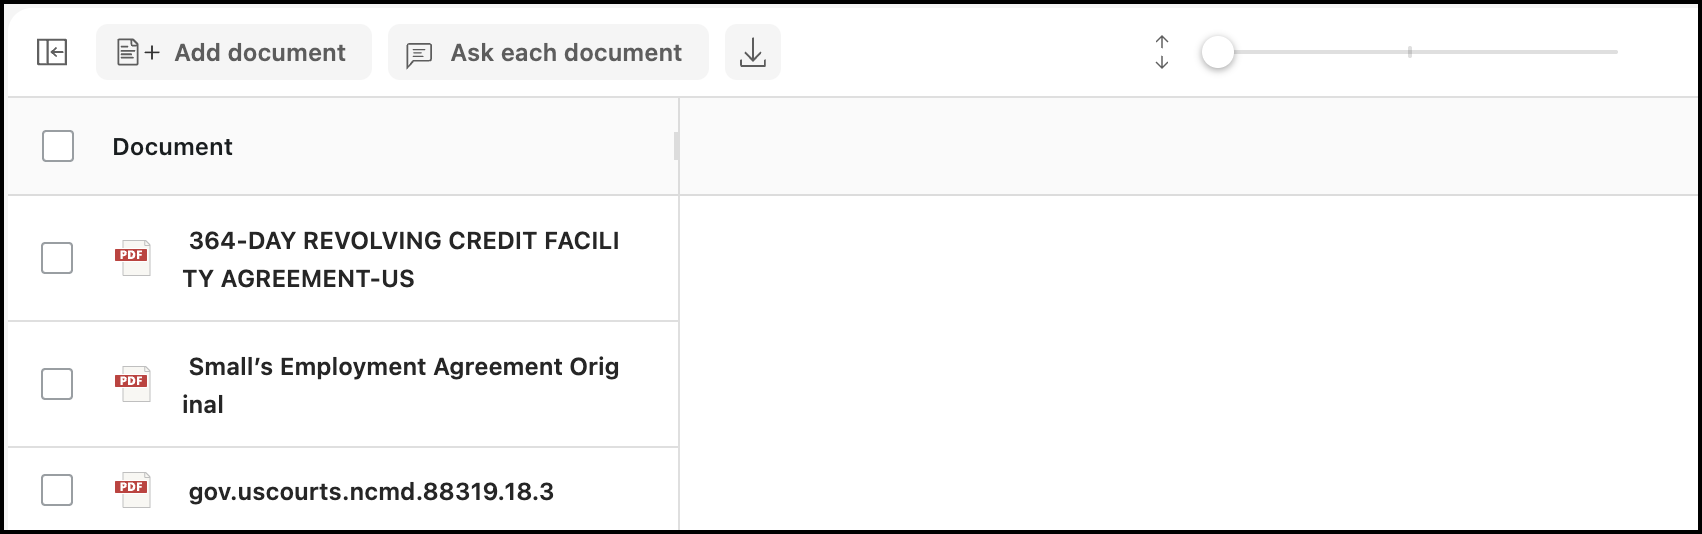Click Ask each document button
The width and height of the screenshot is (1702, 534).
(548, 52)
